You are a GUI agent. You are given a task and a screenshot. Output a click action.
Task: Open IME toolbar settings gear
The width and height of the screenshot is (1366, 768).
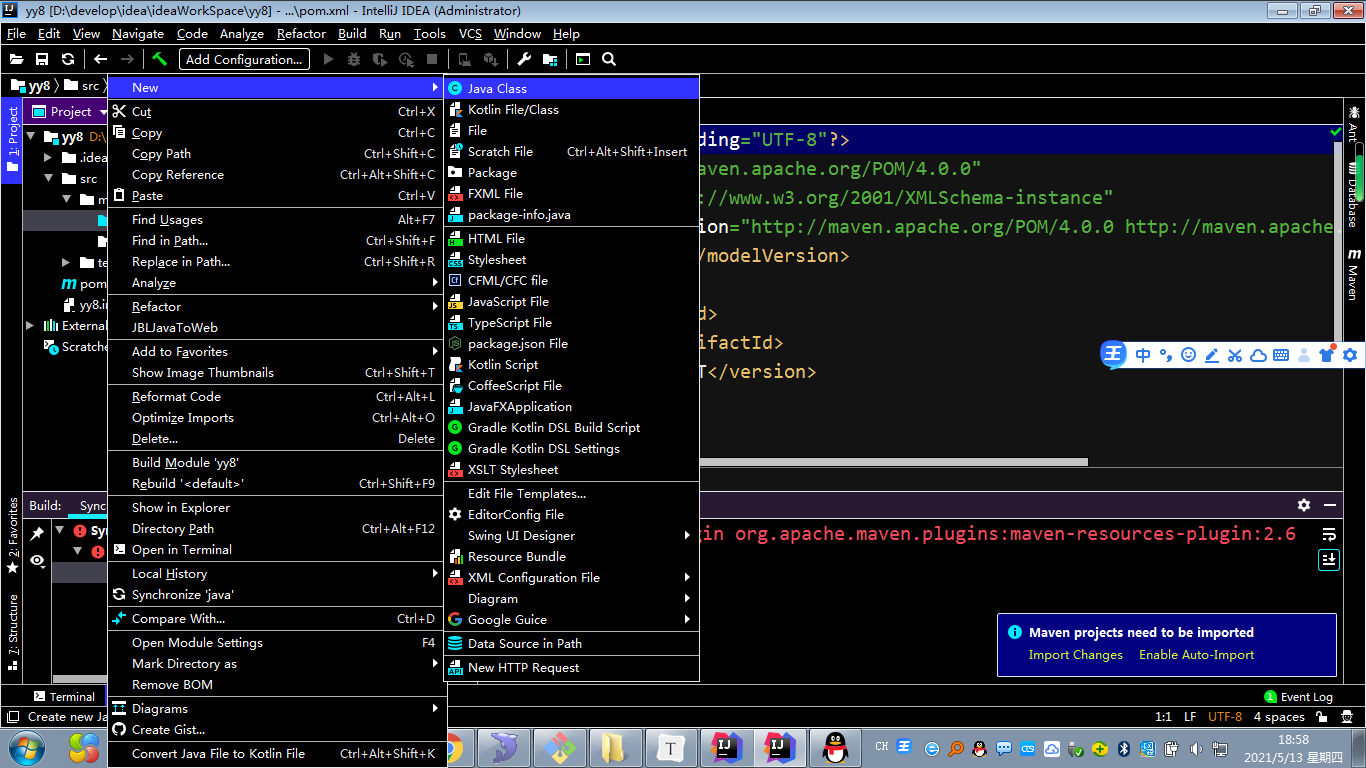click(x=1350, y=355)
